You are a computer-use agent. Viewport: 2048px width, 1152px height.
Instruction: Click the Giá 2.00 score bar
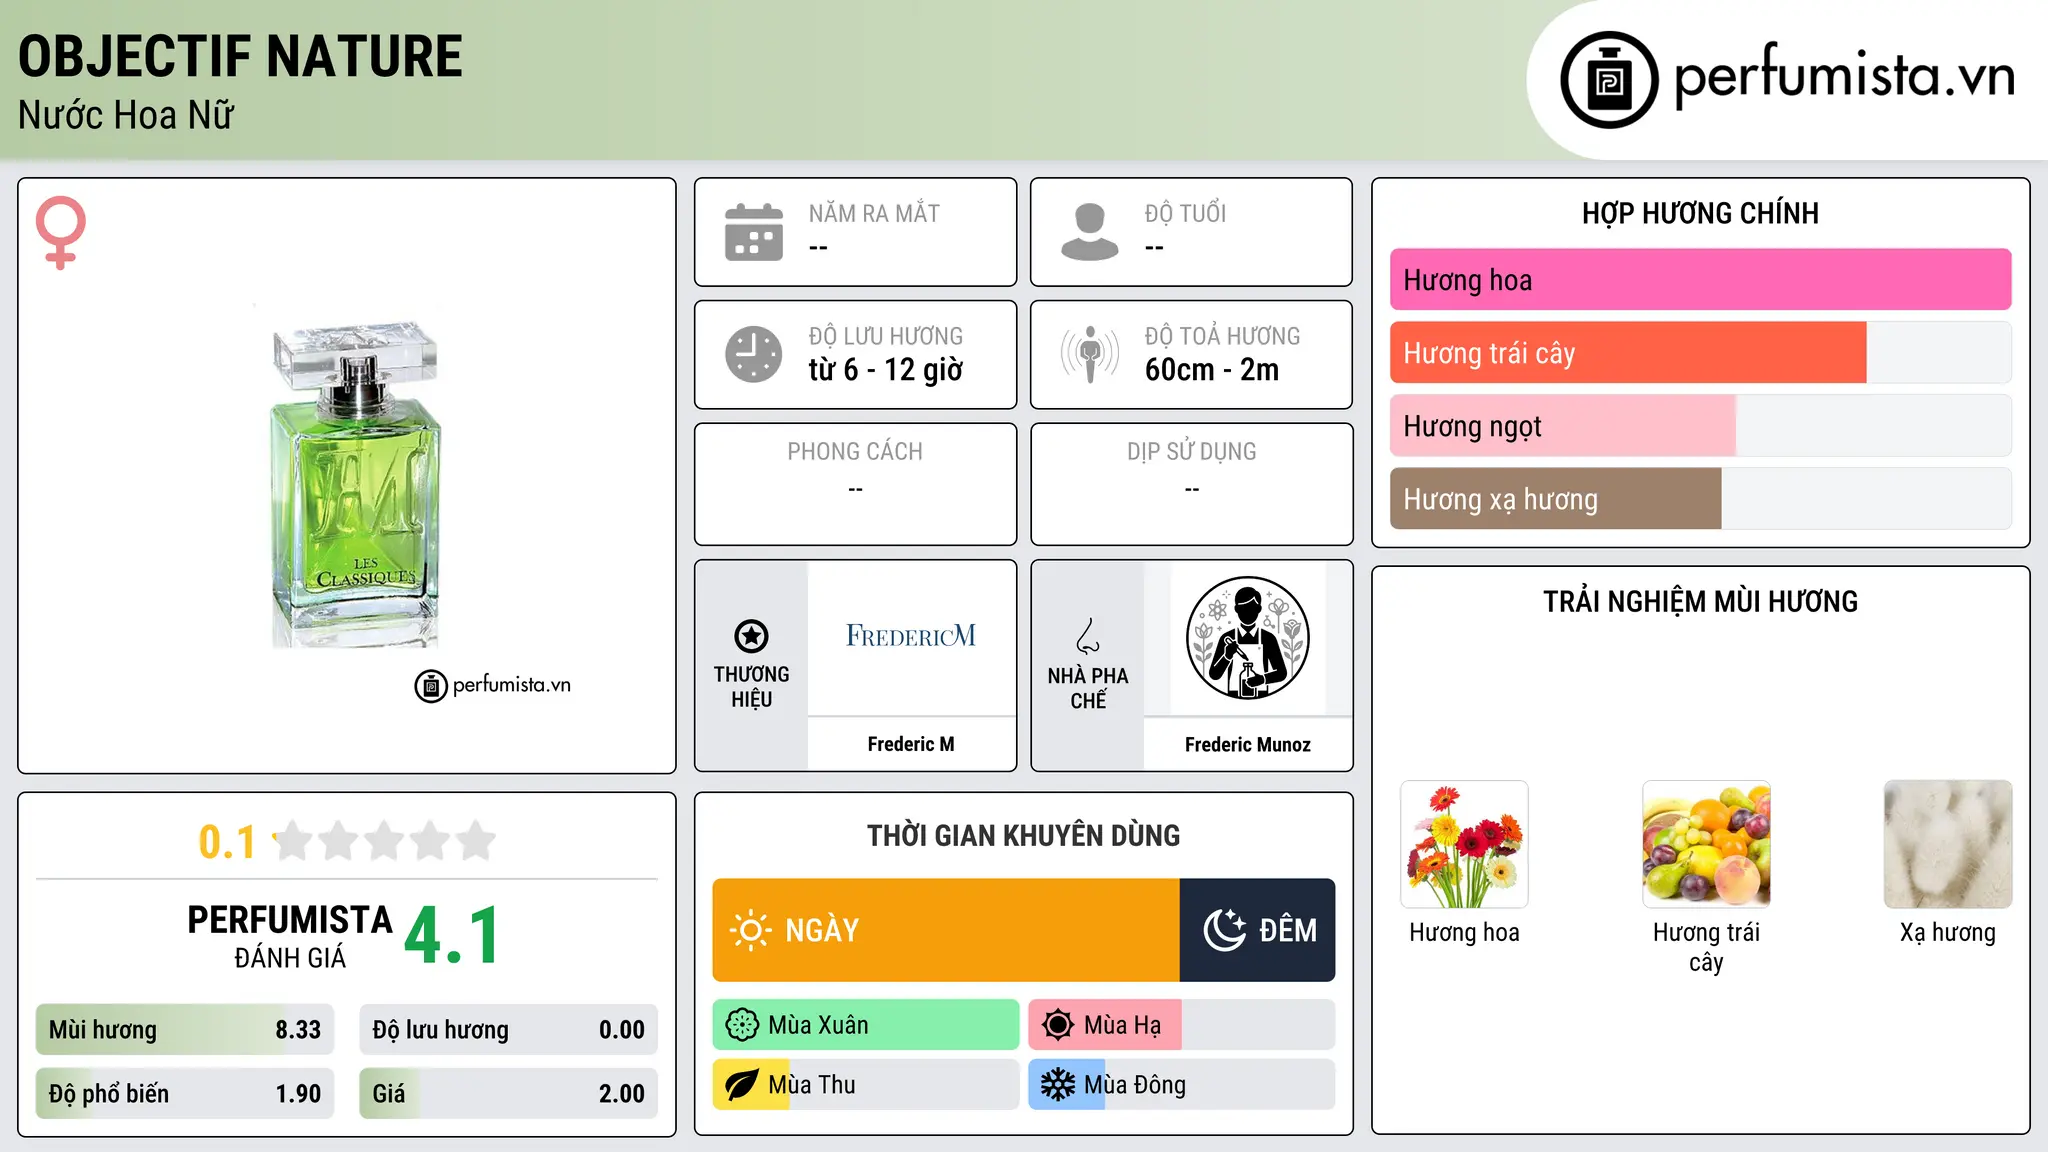click(508, 1094)
